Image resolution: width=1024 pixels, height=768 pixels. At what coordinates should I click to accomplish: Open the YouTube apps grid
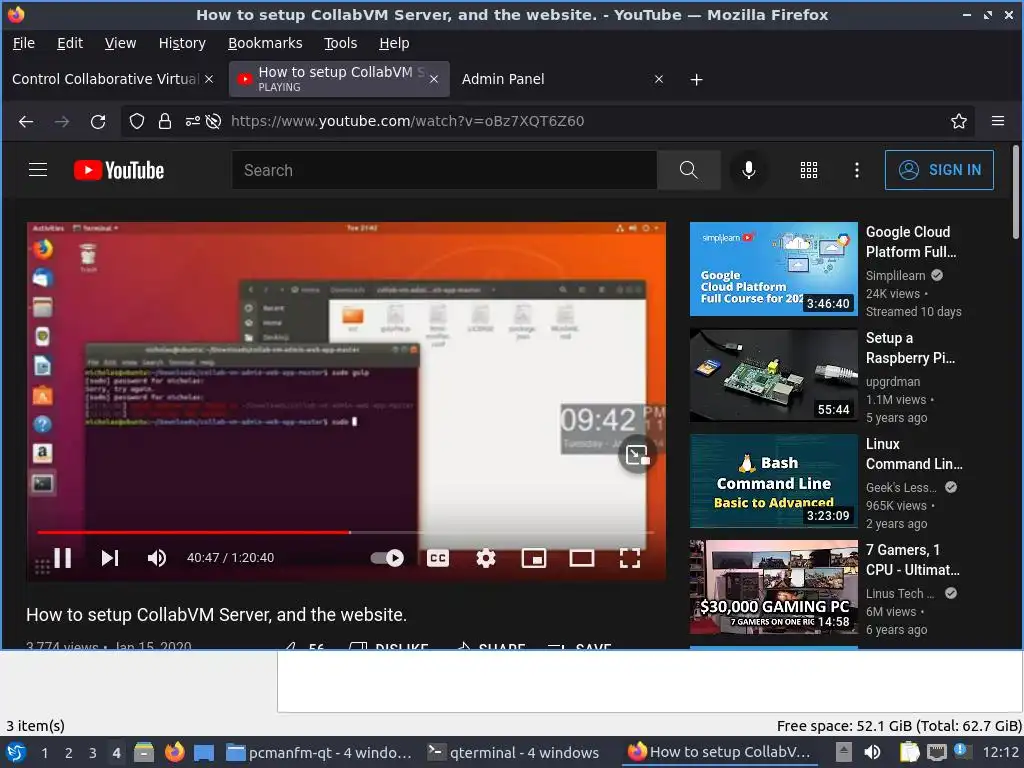[808, 170]
